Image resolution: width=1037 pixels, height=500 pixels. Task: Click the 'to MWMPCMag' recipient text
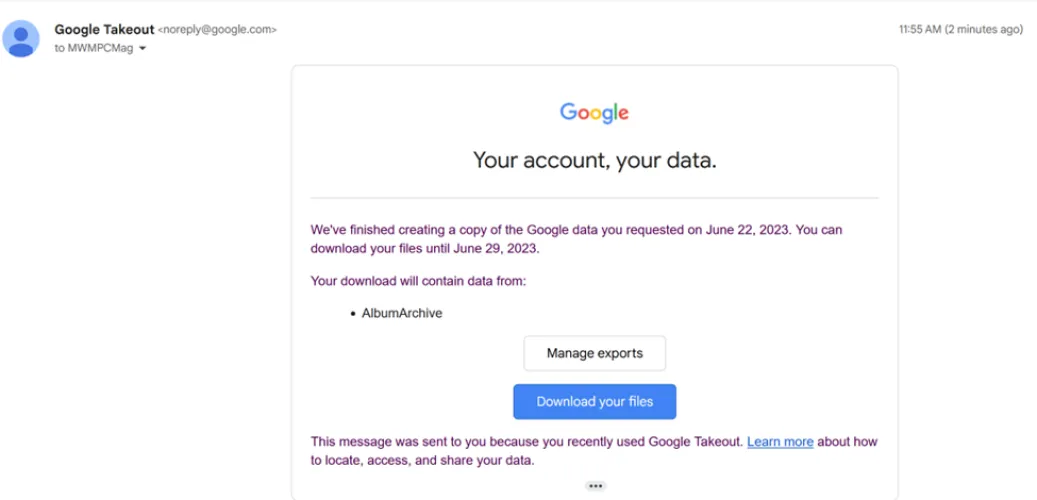[x=94, y=48]
